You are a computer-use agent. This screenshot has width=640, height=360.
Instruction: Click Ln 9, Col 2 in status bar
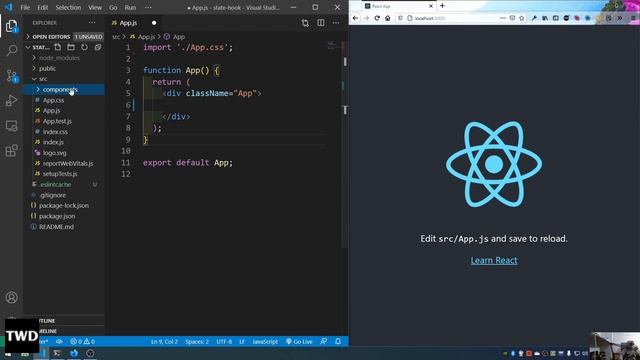pyautogui.click(x=164, y=342)
